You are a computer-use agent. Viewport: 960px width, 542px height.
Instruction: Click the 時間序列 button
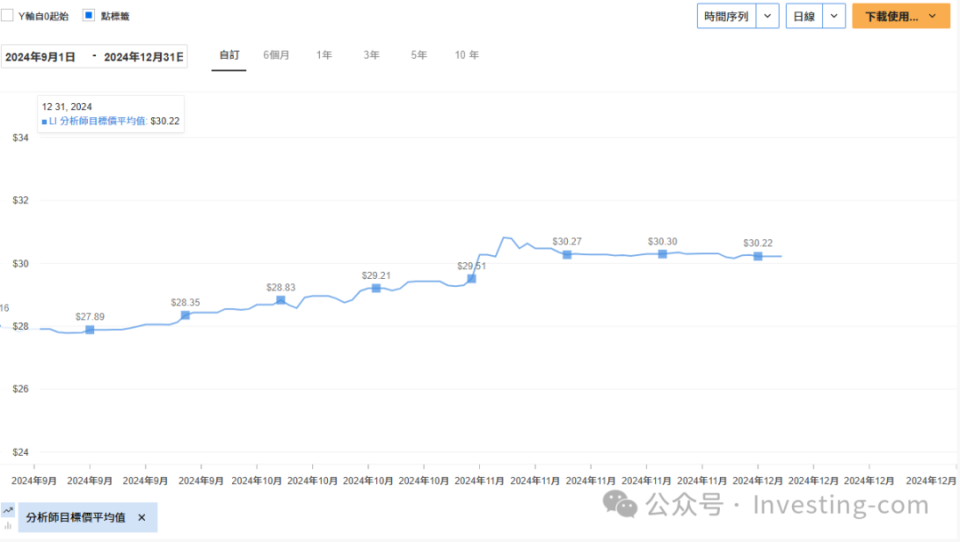coord(726,17)
